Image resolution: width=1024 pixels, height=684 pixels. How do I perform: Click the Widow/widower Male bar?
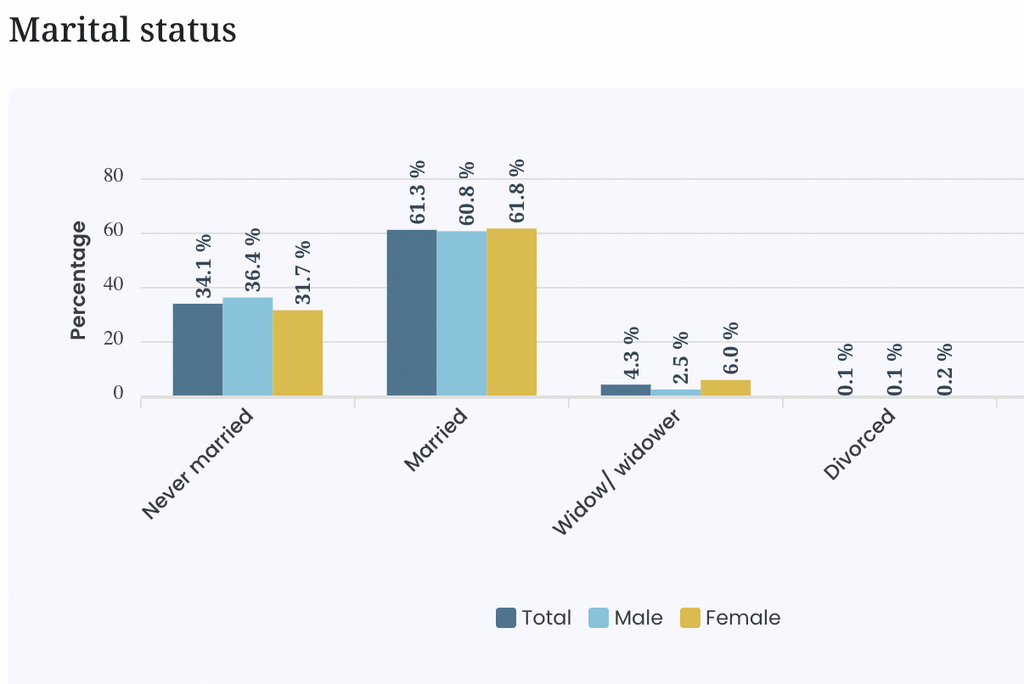[676, 393]
